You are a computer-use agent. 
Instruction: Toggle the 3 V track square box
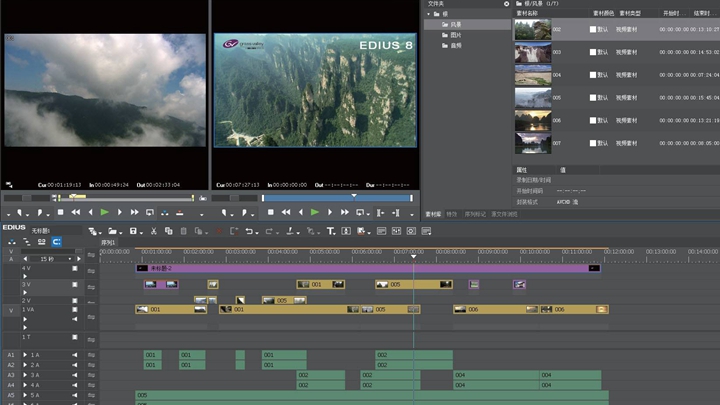75,285
